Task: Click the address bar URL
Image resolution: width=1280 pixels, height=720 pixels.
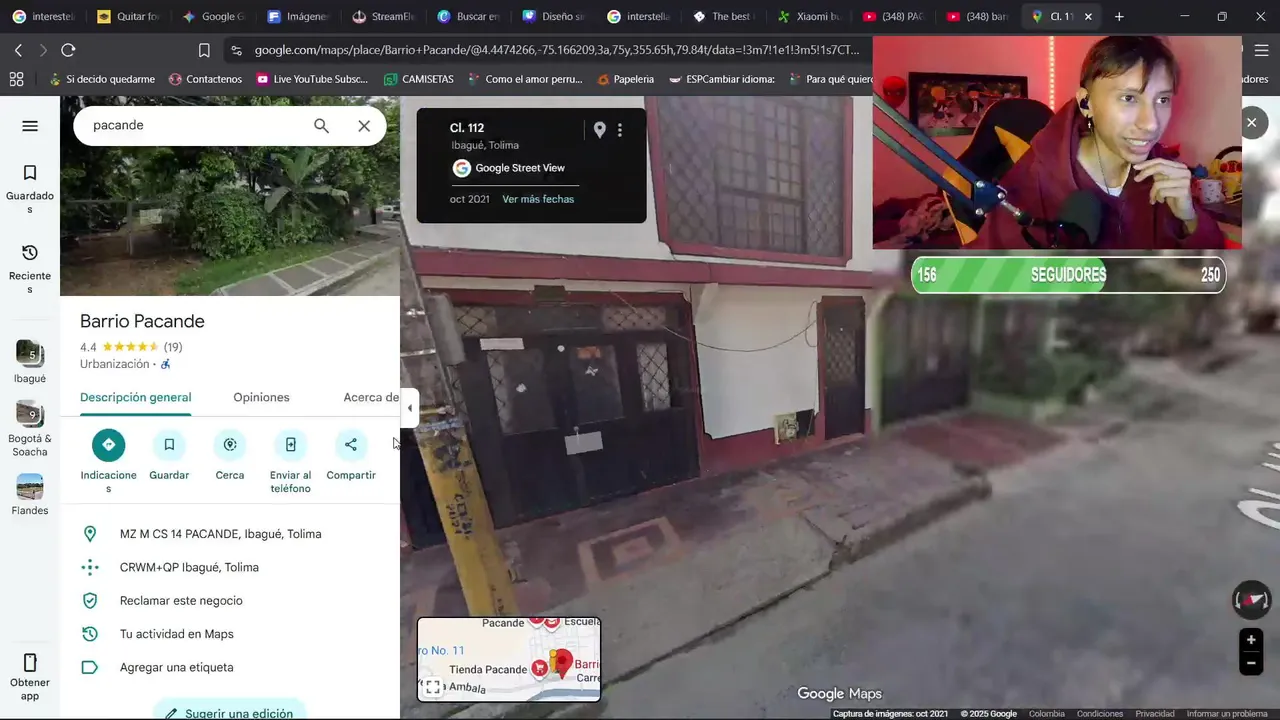Action: 556,50
